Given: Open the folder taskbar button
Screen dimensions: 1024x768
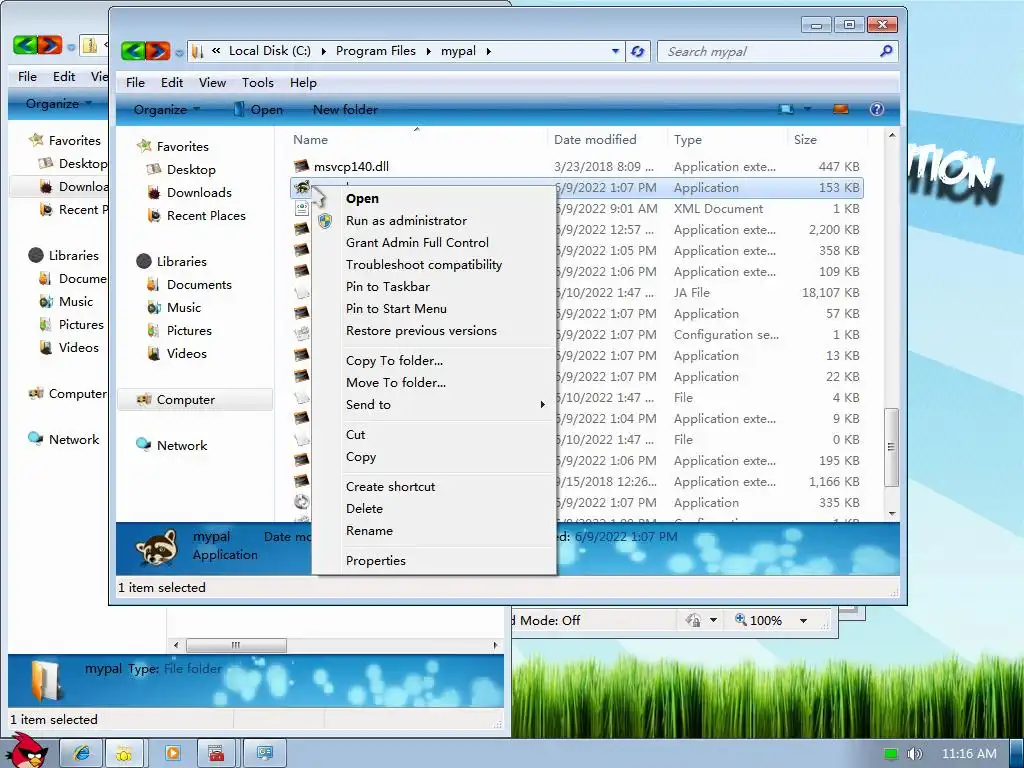Looking at the screenshot, I should point(126,753).
